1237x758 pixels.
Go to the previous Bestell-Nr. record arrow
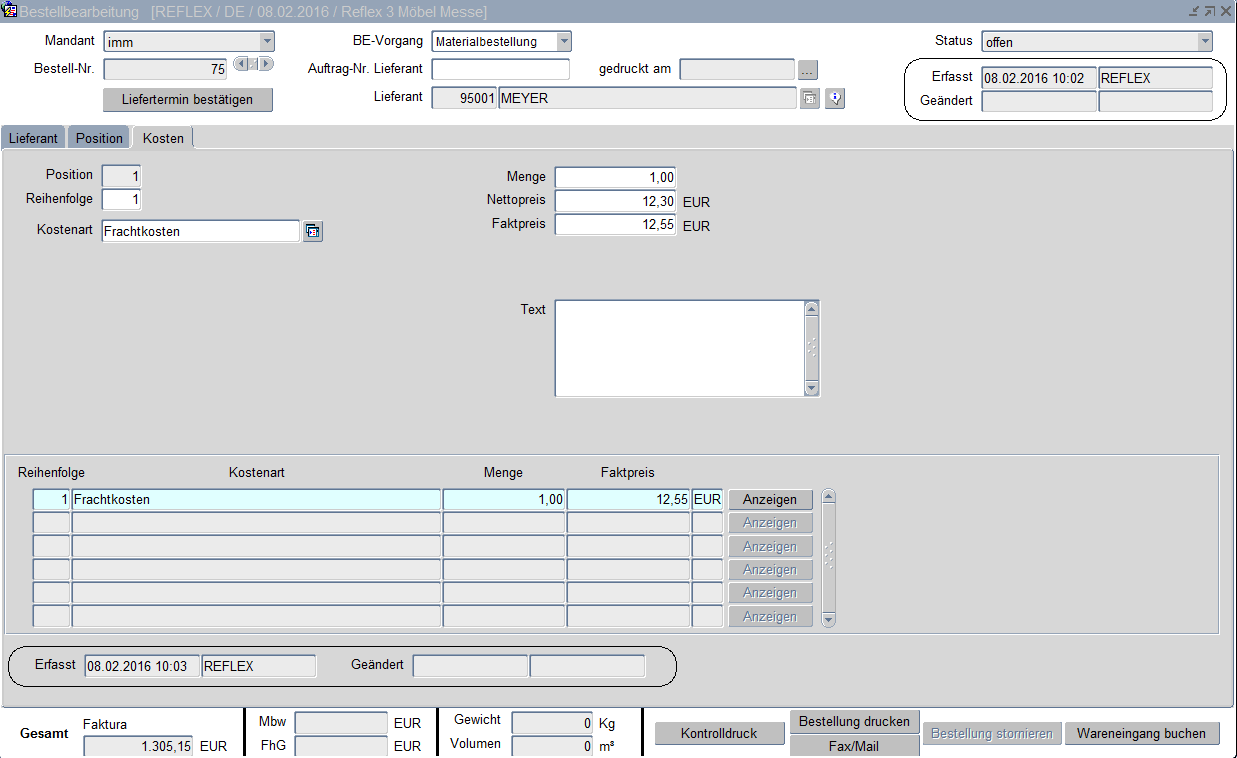pyautogui.click(x=240, y=64)
